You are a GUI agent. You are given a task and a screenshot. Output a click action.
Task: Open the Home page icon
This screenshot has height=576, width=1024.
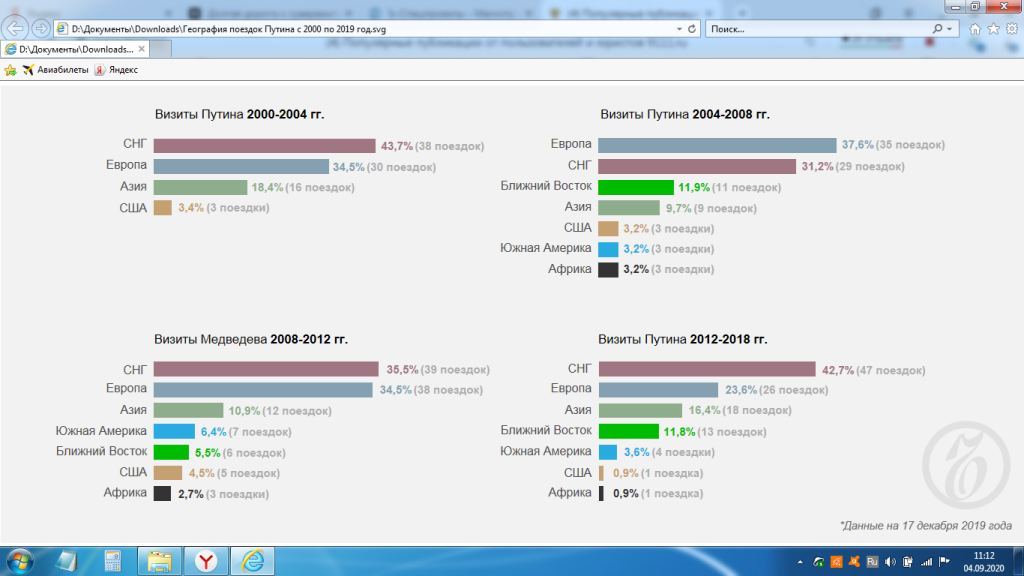[x=975, y=29]
